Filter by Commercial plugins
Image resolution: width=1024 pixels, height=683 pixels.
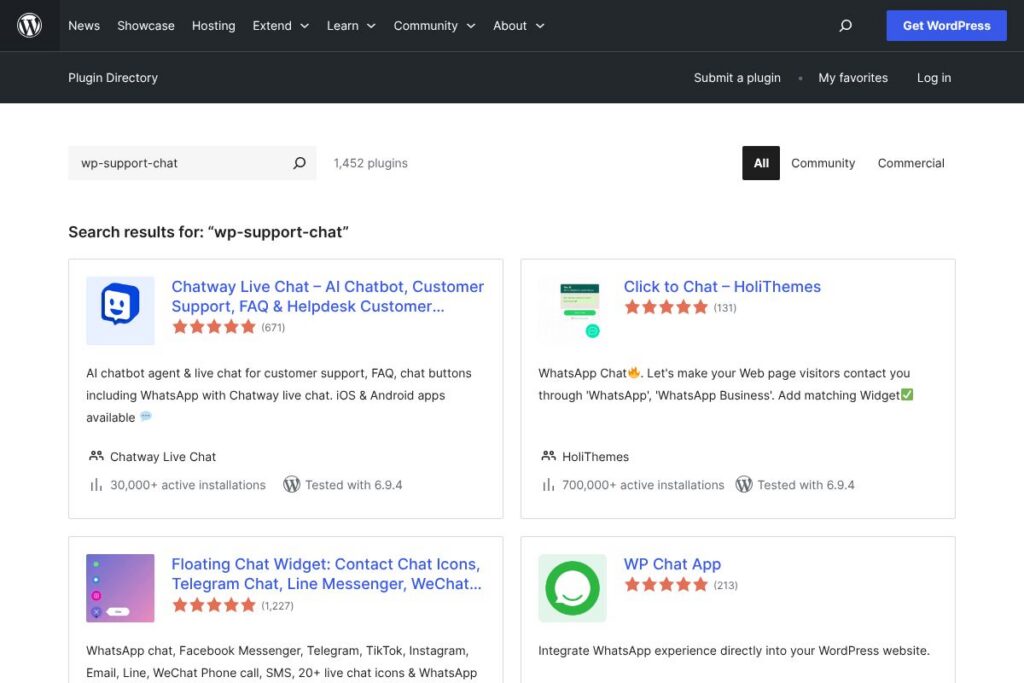click(x=910, y=163)
